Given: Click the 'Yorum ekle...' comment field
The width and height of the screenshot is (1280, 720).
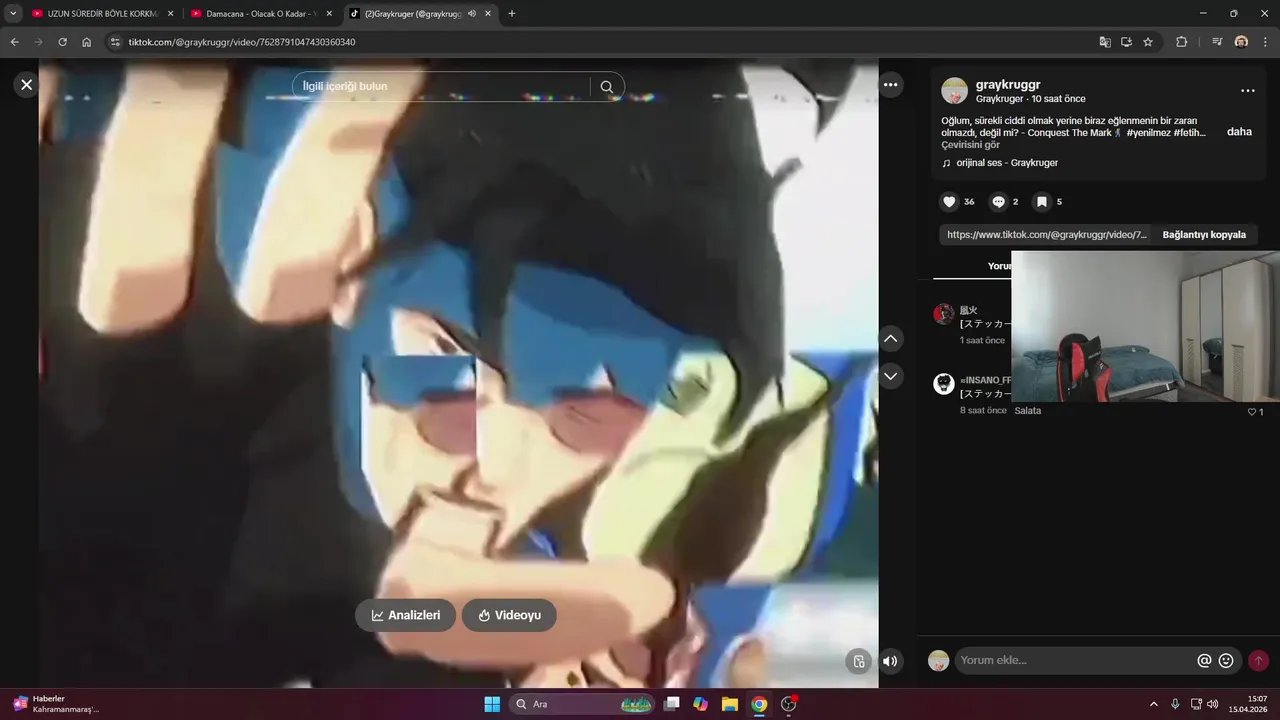Looking at the screenshot, I should click(x=1075, y=660).
